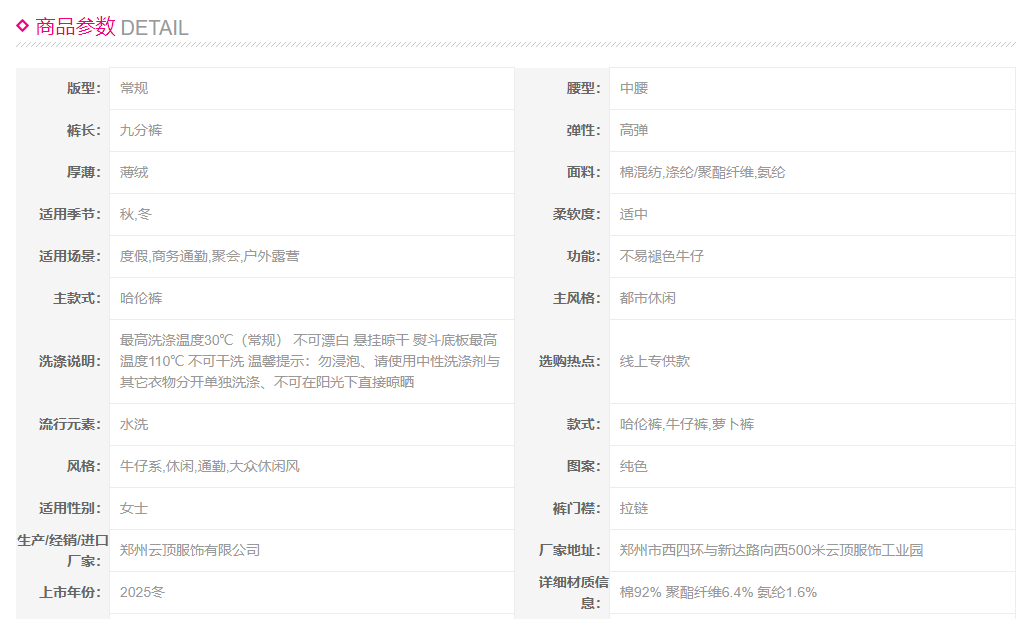The height and width of the screenshot is (619, 1024).
Task: Click the 洗涤说明 washing instructions text
Action: tap(309, 361)
